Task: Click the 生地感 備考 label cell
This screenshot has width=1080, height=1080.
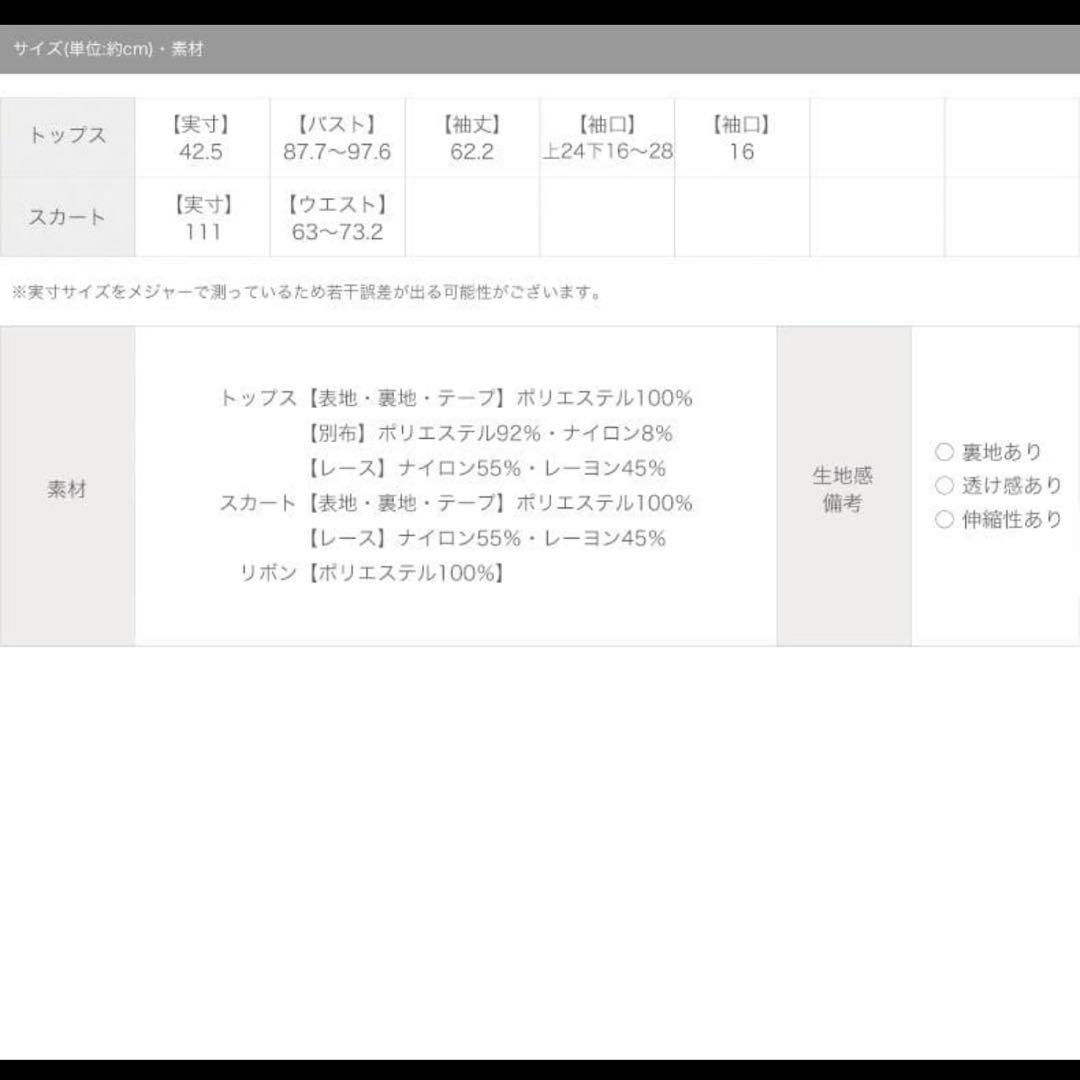Action: (843, 489)
